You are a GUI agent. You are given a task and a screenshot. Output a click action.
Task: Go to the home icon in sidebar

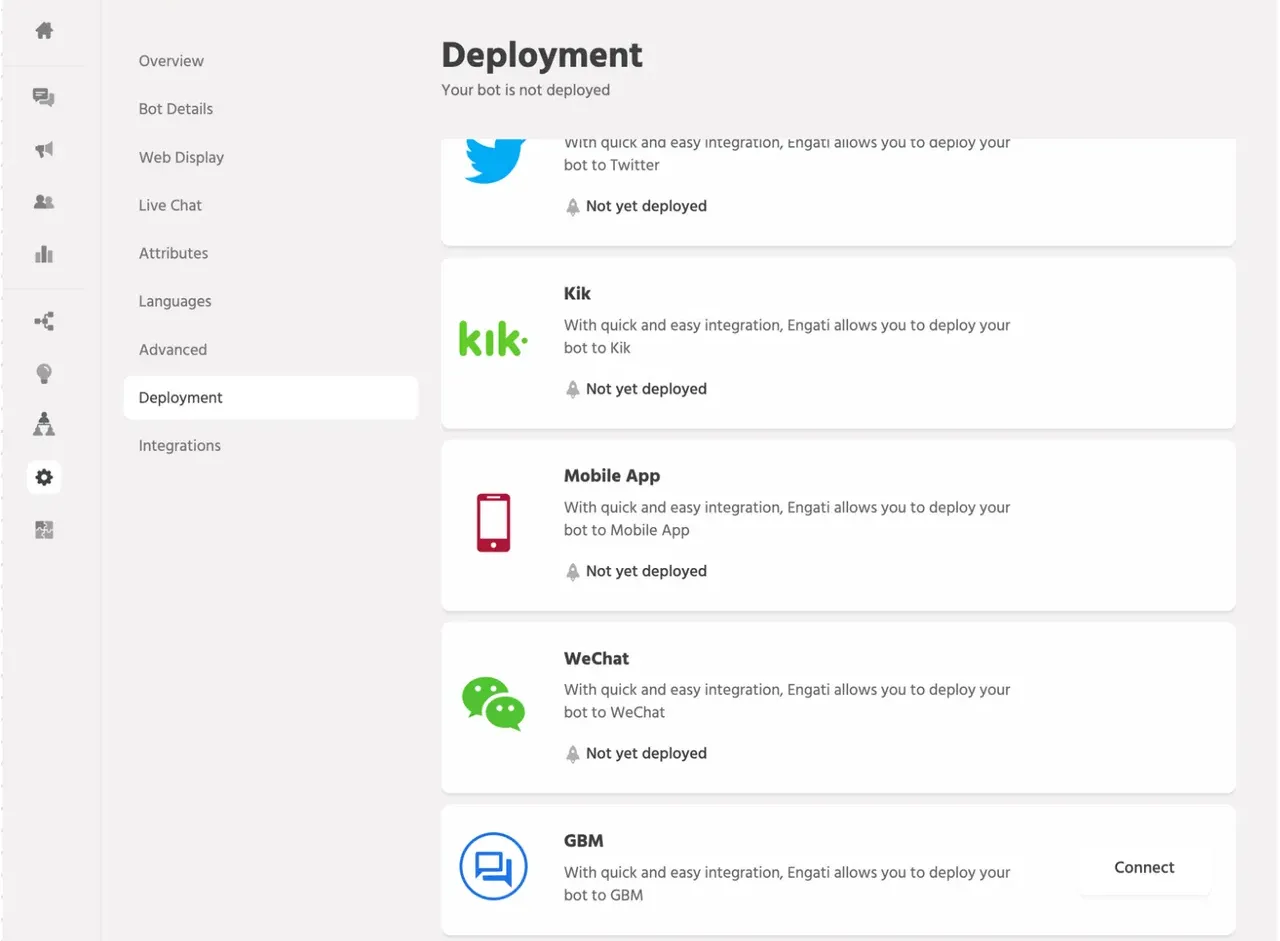point(44,31)
